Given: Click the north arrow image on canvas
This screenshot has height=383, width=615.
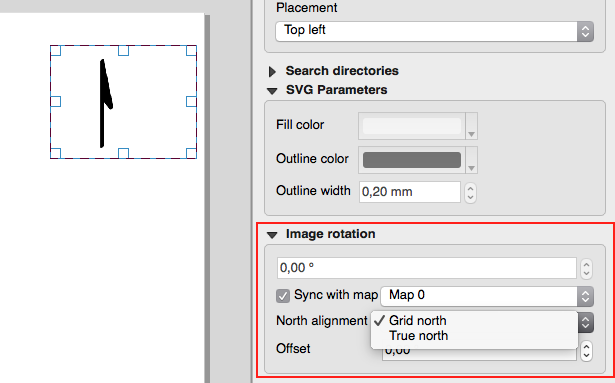Looking at the screenshot, I should (106, 103).
